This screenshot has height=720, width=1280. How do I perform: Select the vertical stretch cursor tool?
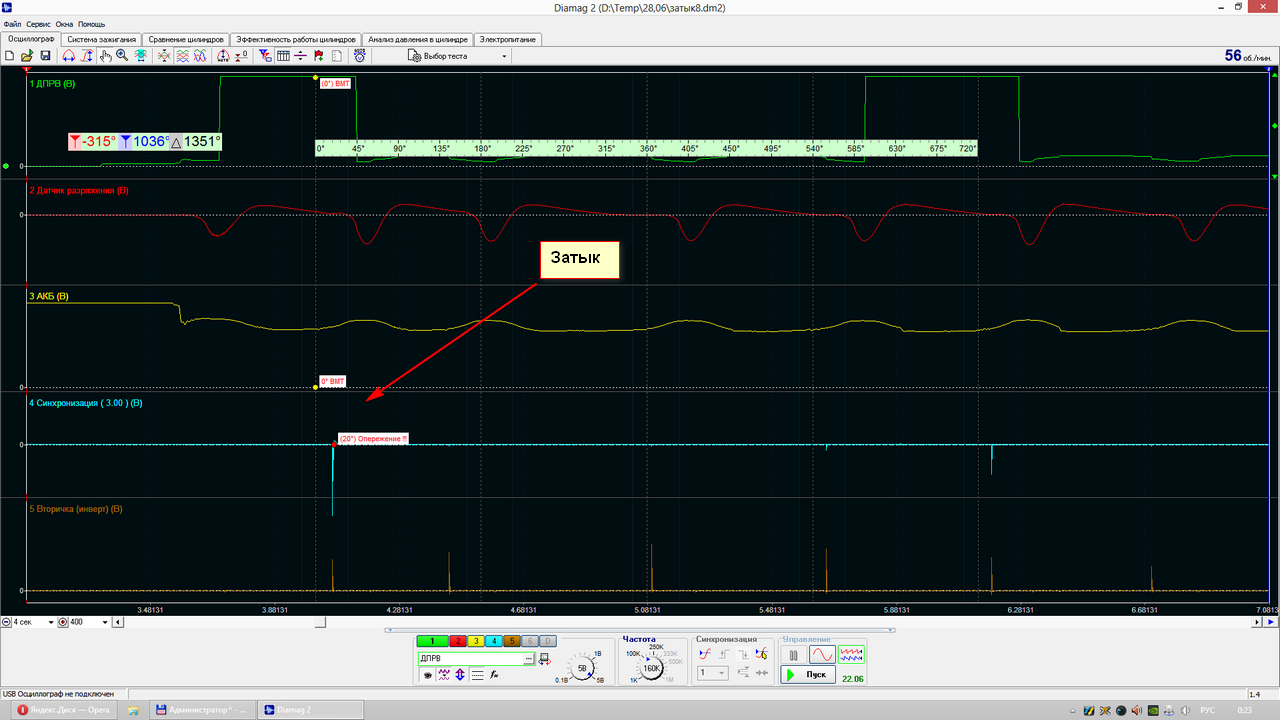tap(87, 56)
